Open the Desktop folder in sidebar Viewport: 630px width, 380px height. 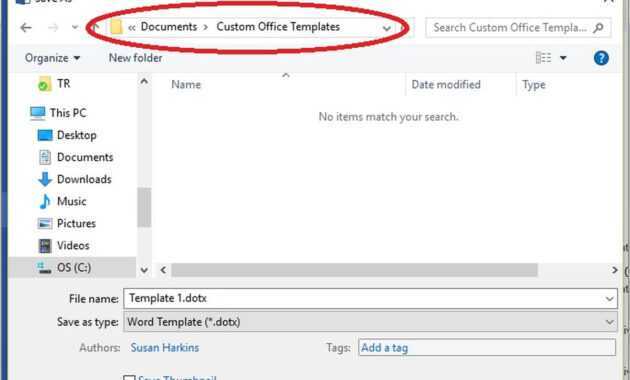pyautogui.click(x=76, y=135)
